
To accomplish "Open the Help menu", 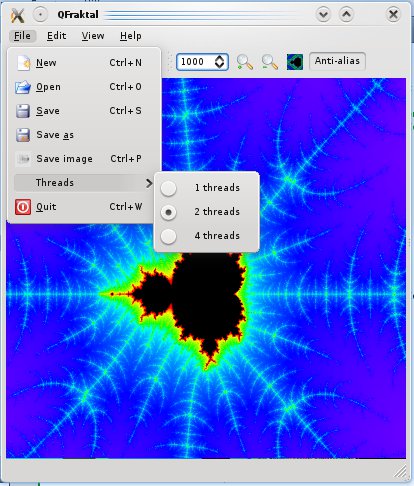I will point(131,36).
